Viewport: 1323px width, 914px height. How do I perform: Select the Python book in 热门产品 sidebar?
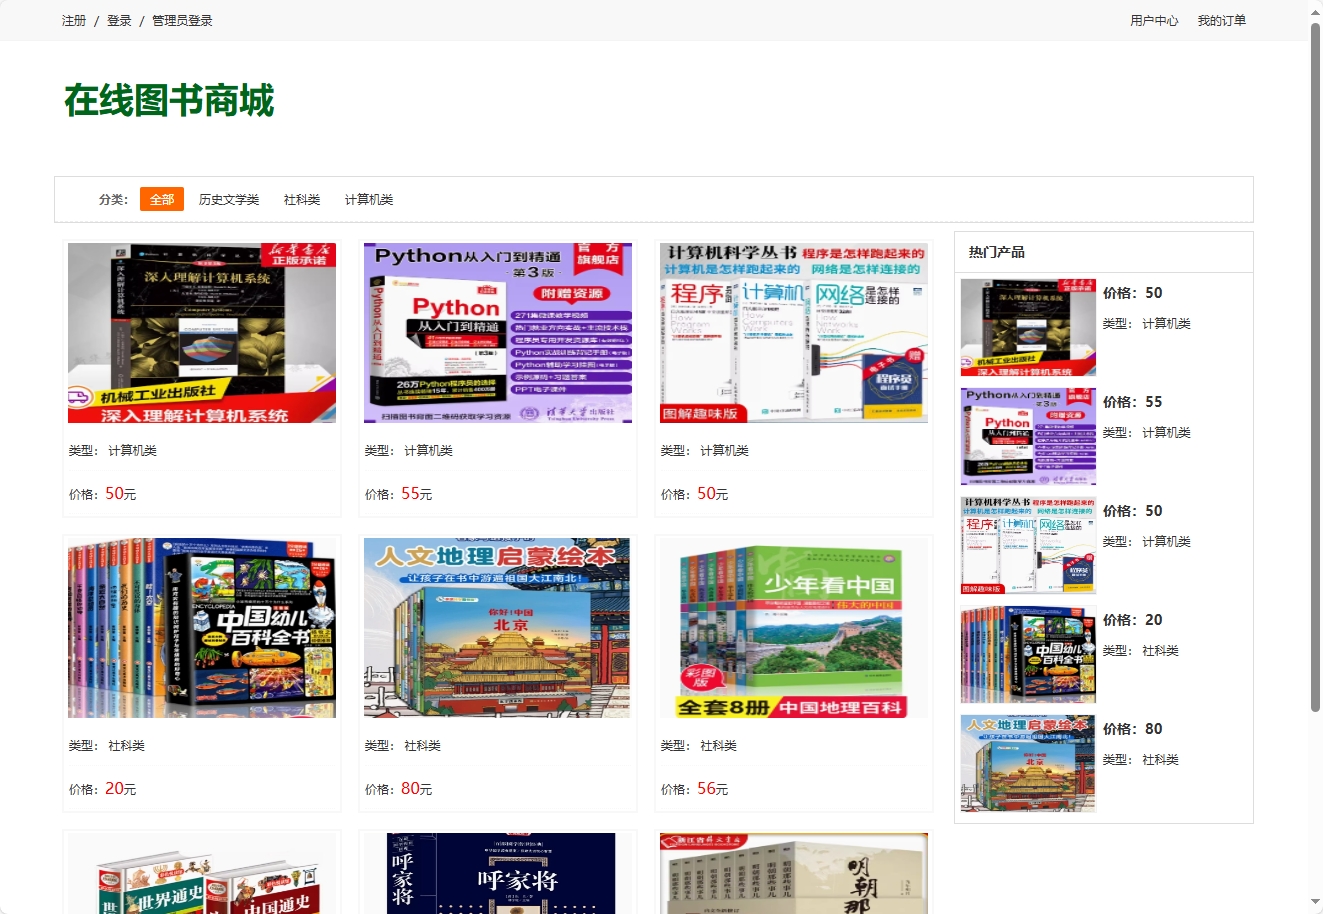pos(1027,436)
